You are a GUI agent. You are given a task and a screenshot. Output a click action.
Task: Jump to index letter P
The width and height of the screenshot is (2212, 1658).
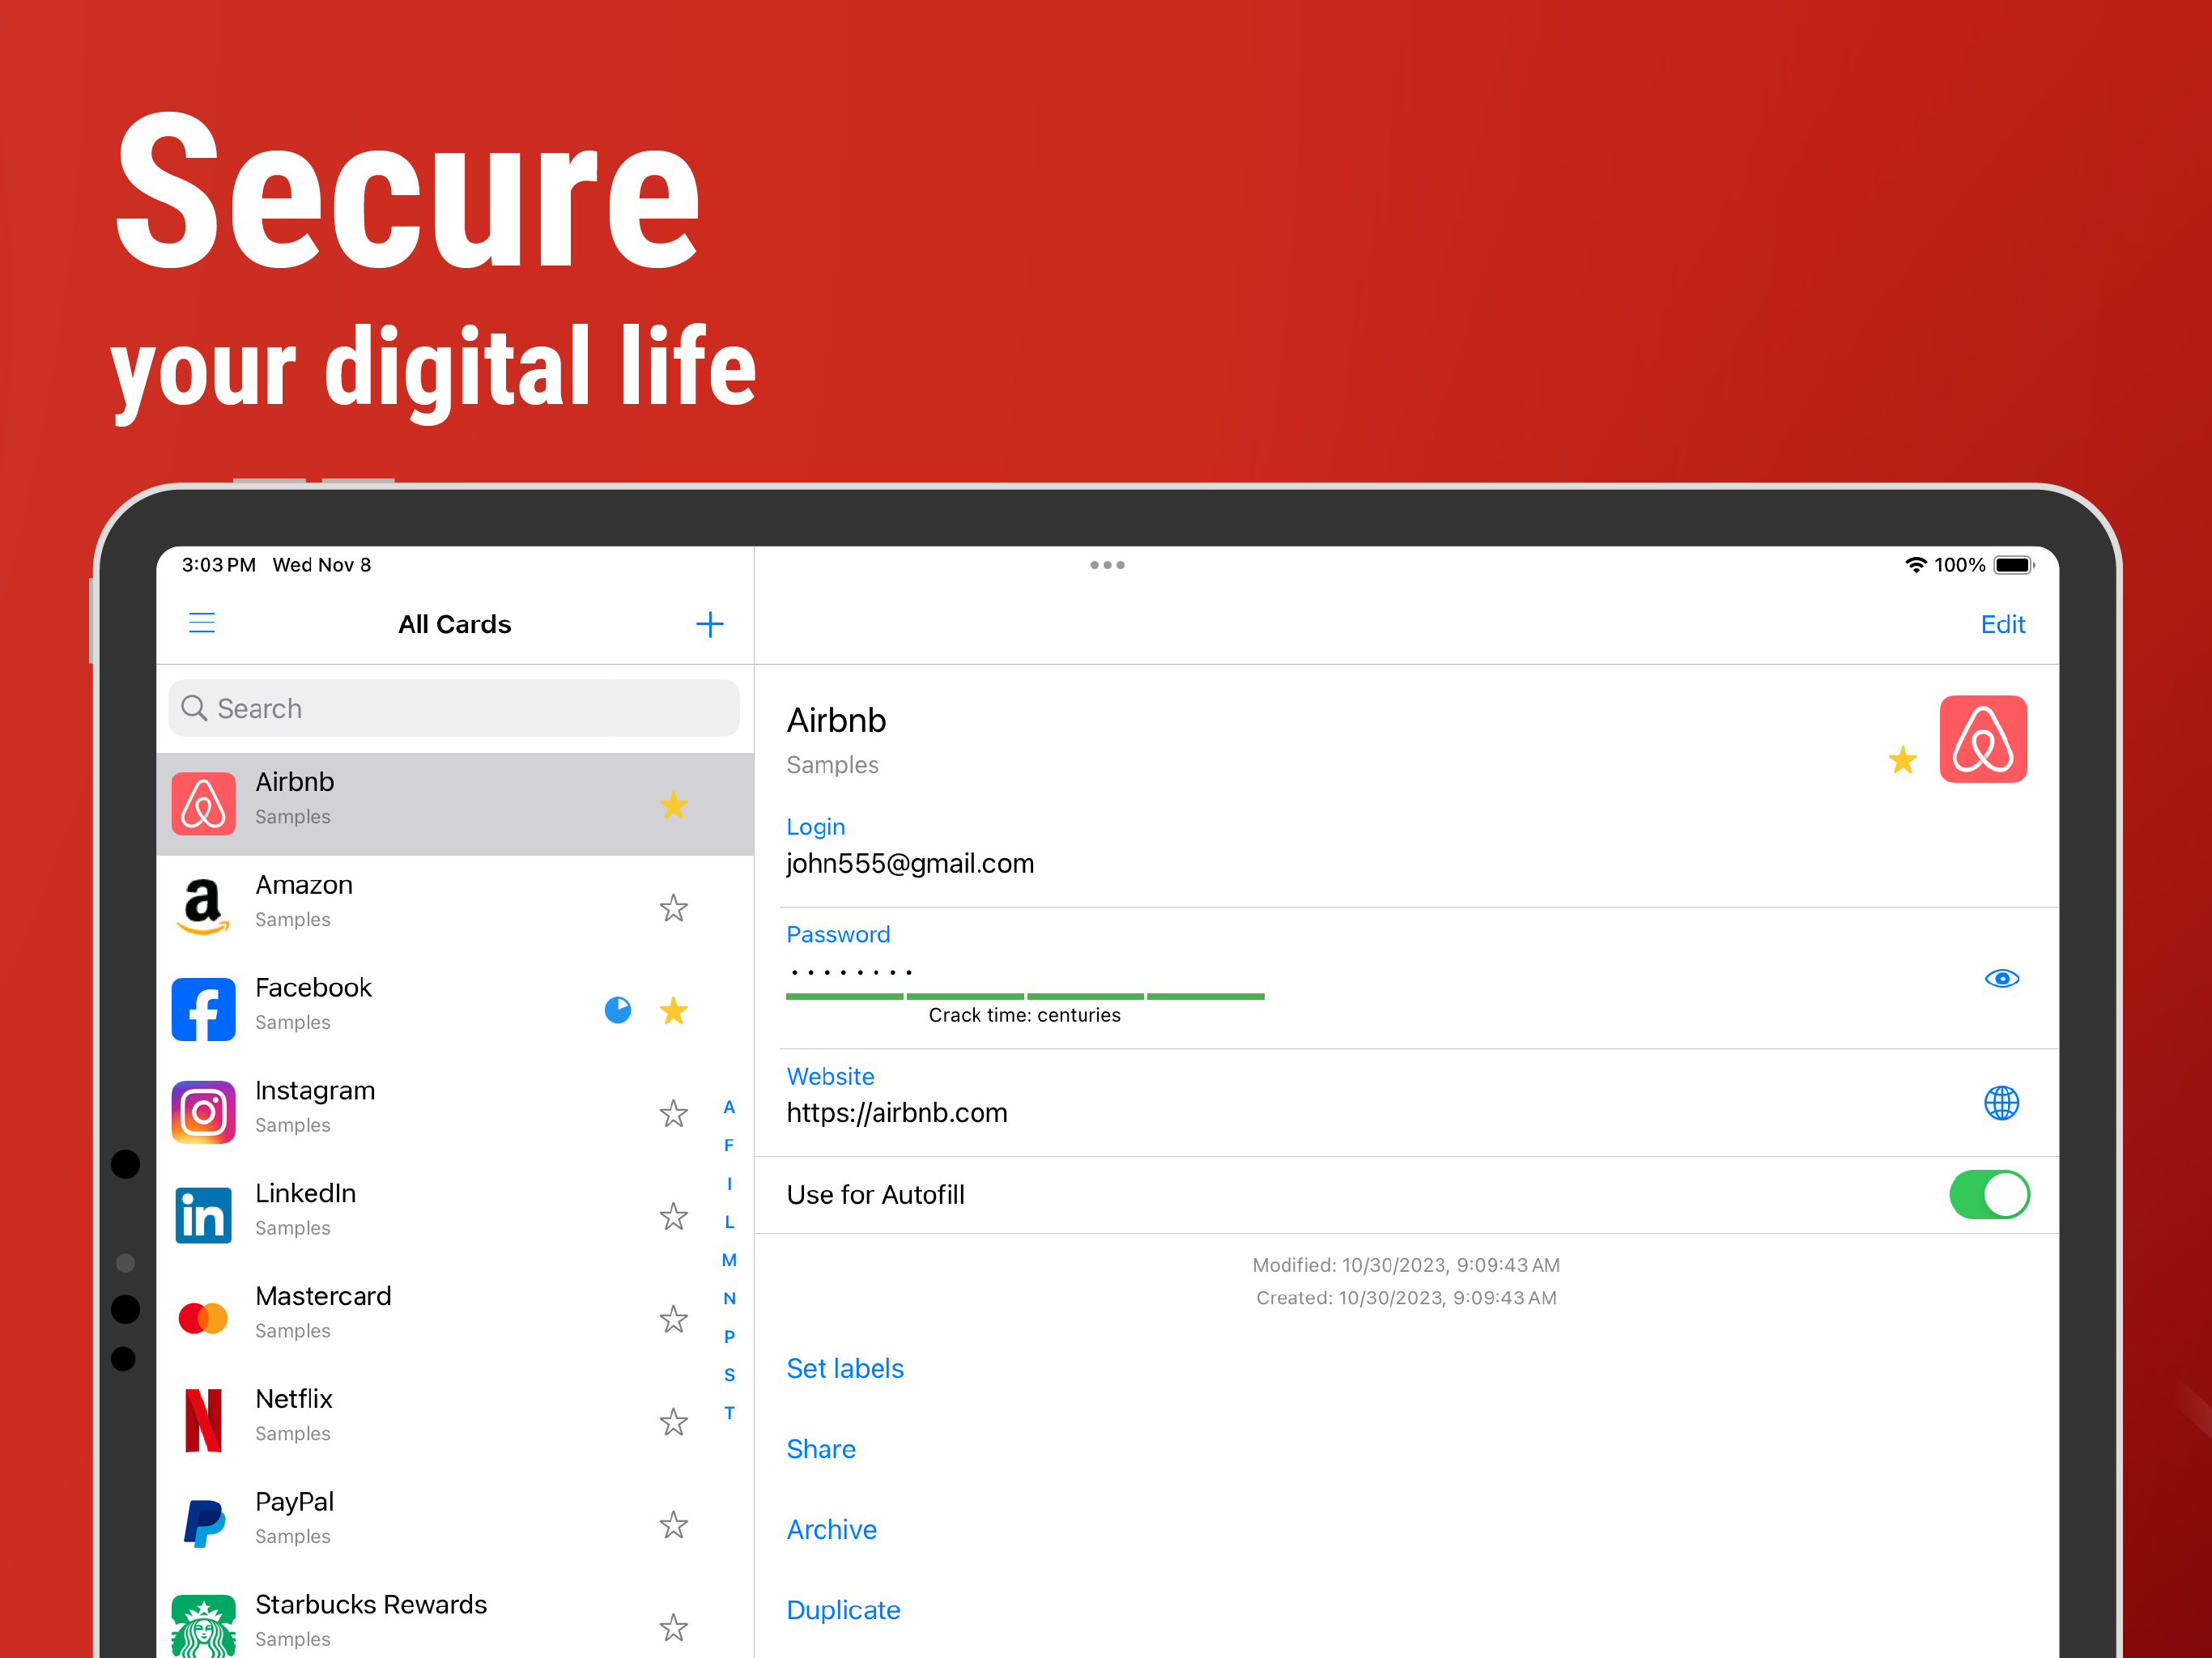tap(729, 1336)
